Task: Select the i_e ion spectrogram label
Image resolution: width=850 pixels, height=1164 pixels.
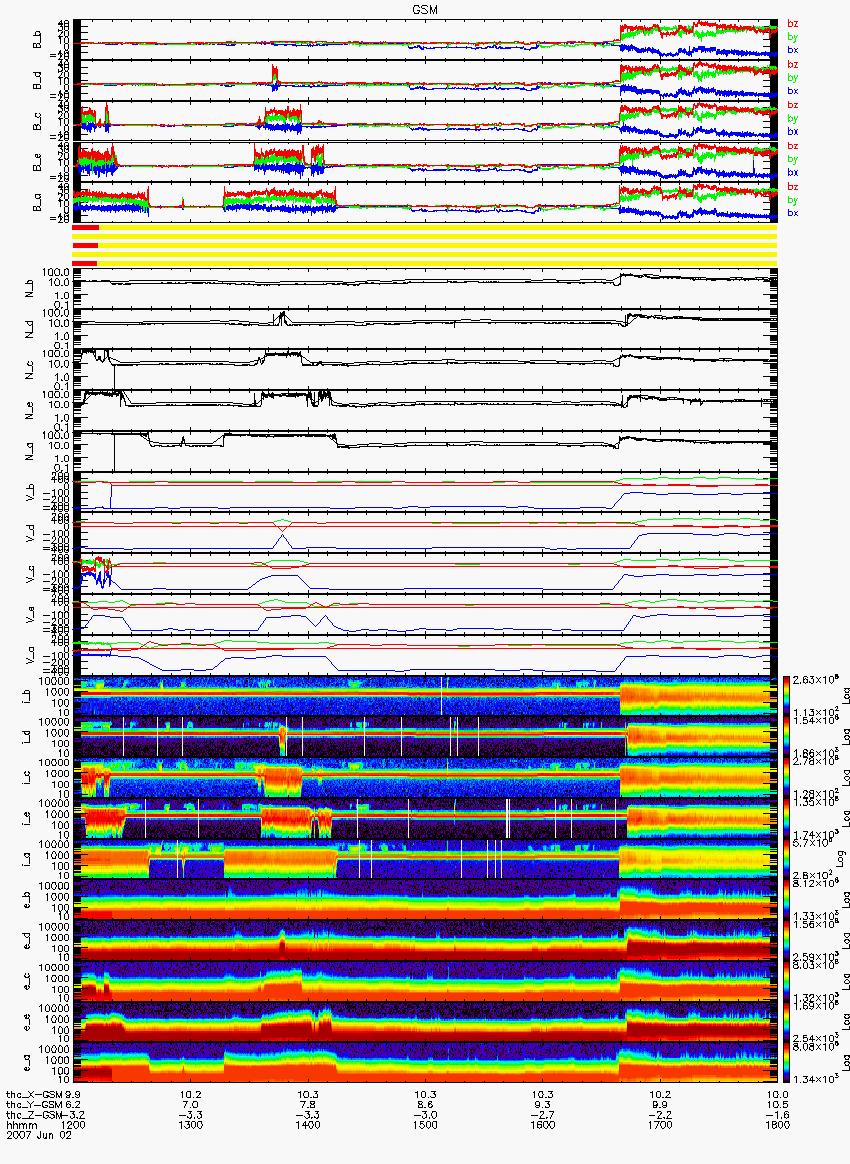Action: pyautogui.click(x=27, y=819)
